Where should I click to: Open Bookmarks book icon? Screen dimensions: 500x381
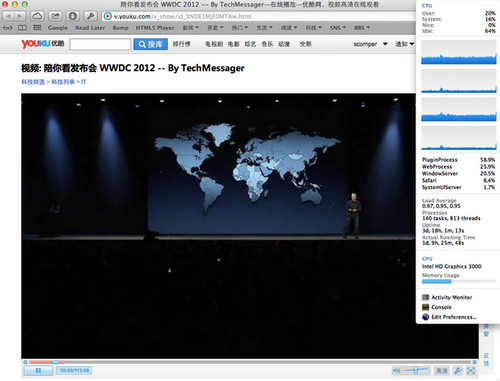(22, 28)
